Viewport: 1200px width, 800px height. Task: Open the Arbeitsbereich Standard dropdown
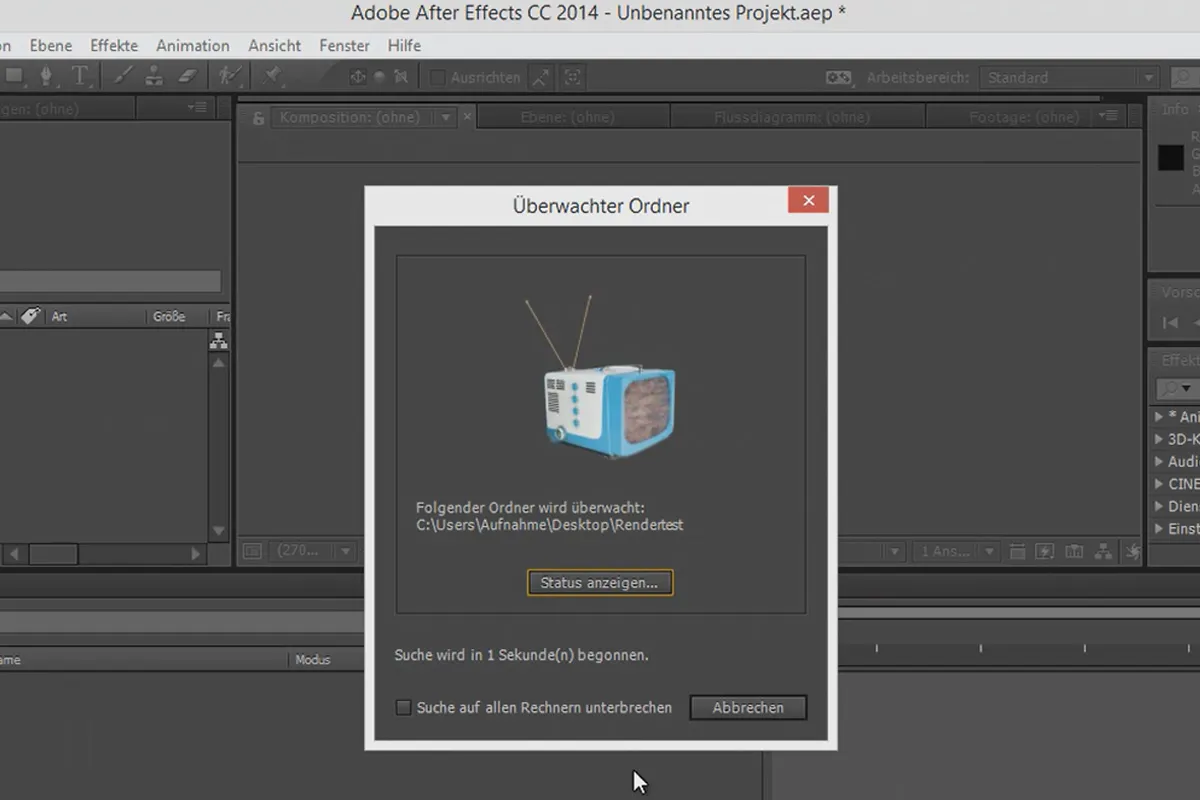[1069, 77]
